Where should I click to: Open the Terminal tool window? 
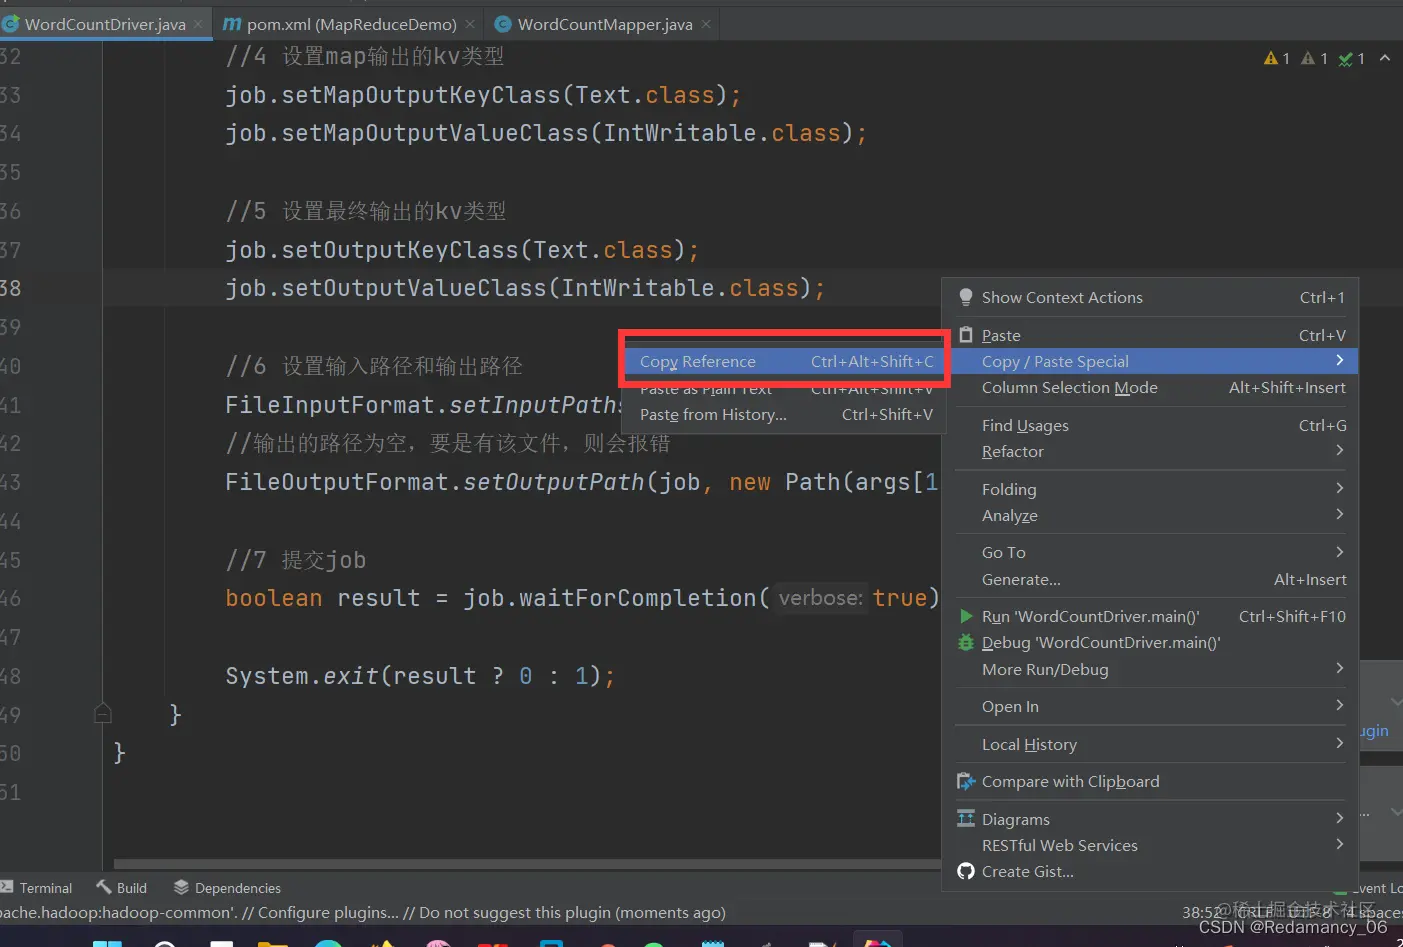[37, 888]
